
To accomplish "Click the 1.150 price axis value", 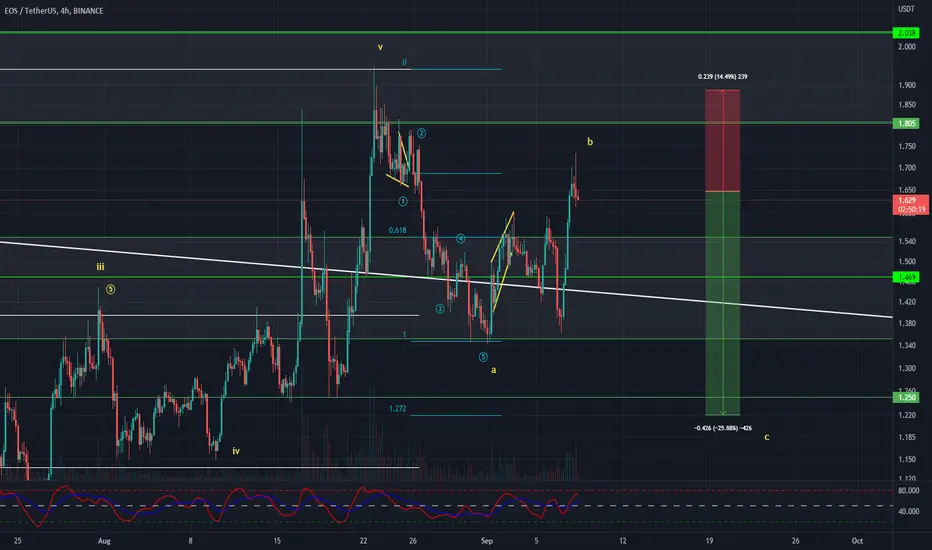I will (907, 460).
